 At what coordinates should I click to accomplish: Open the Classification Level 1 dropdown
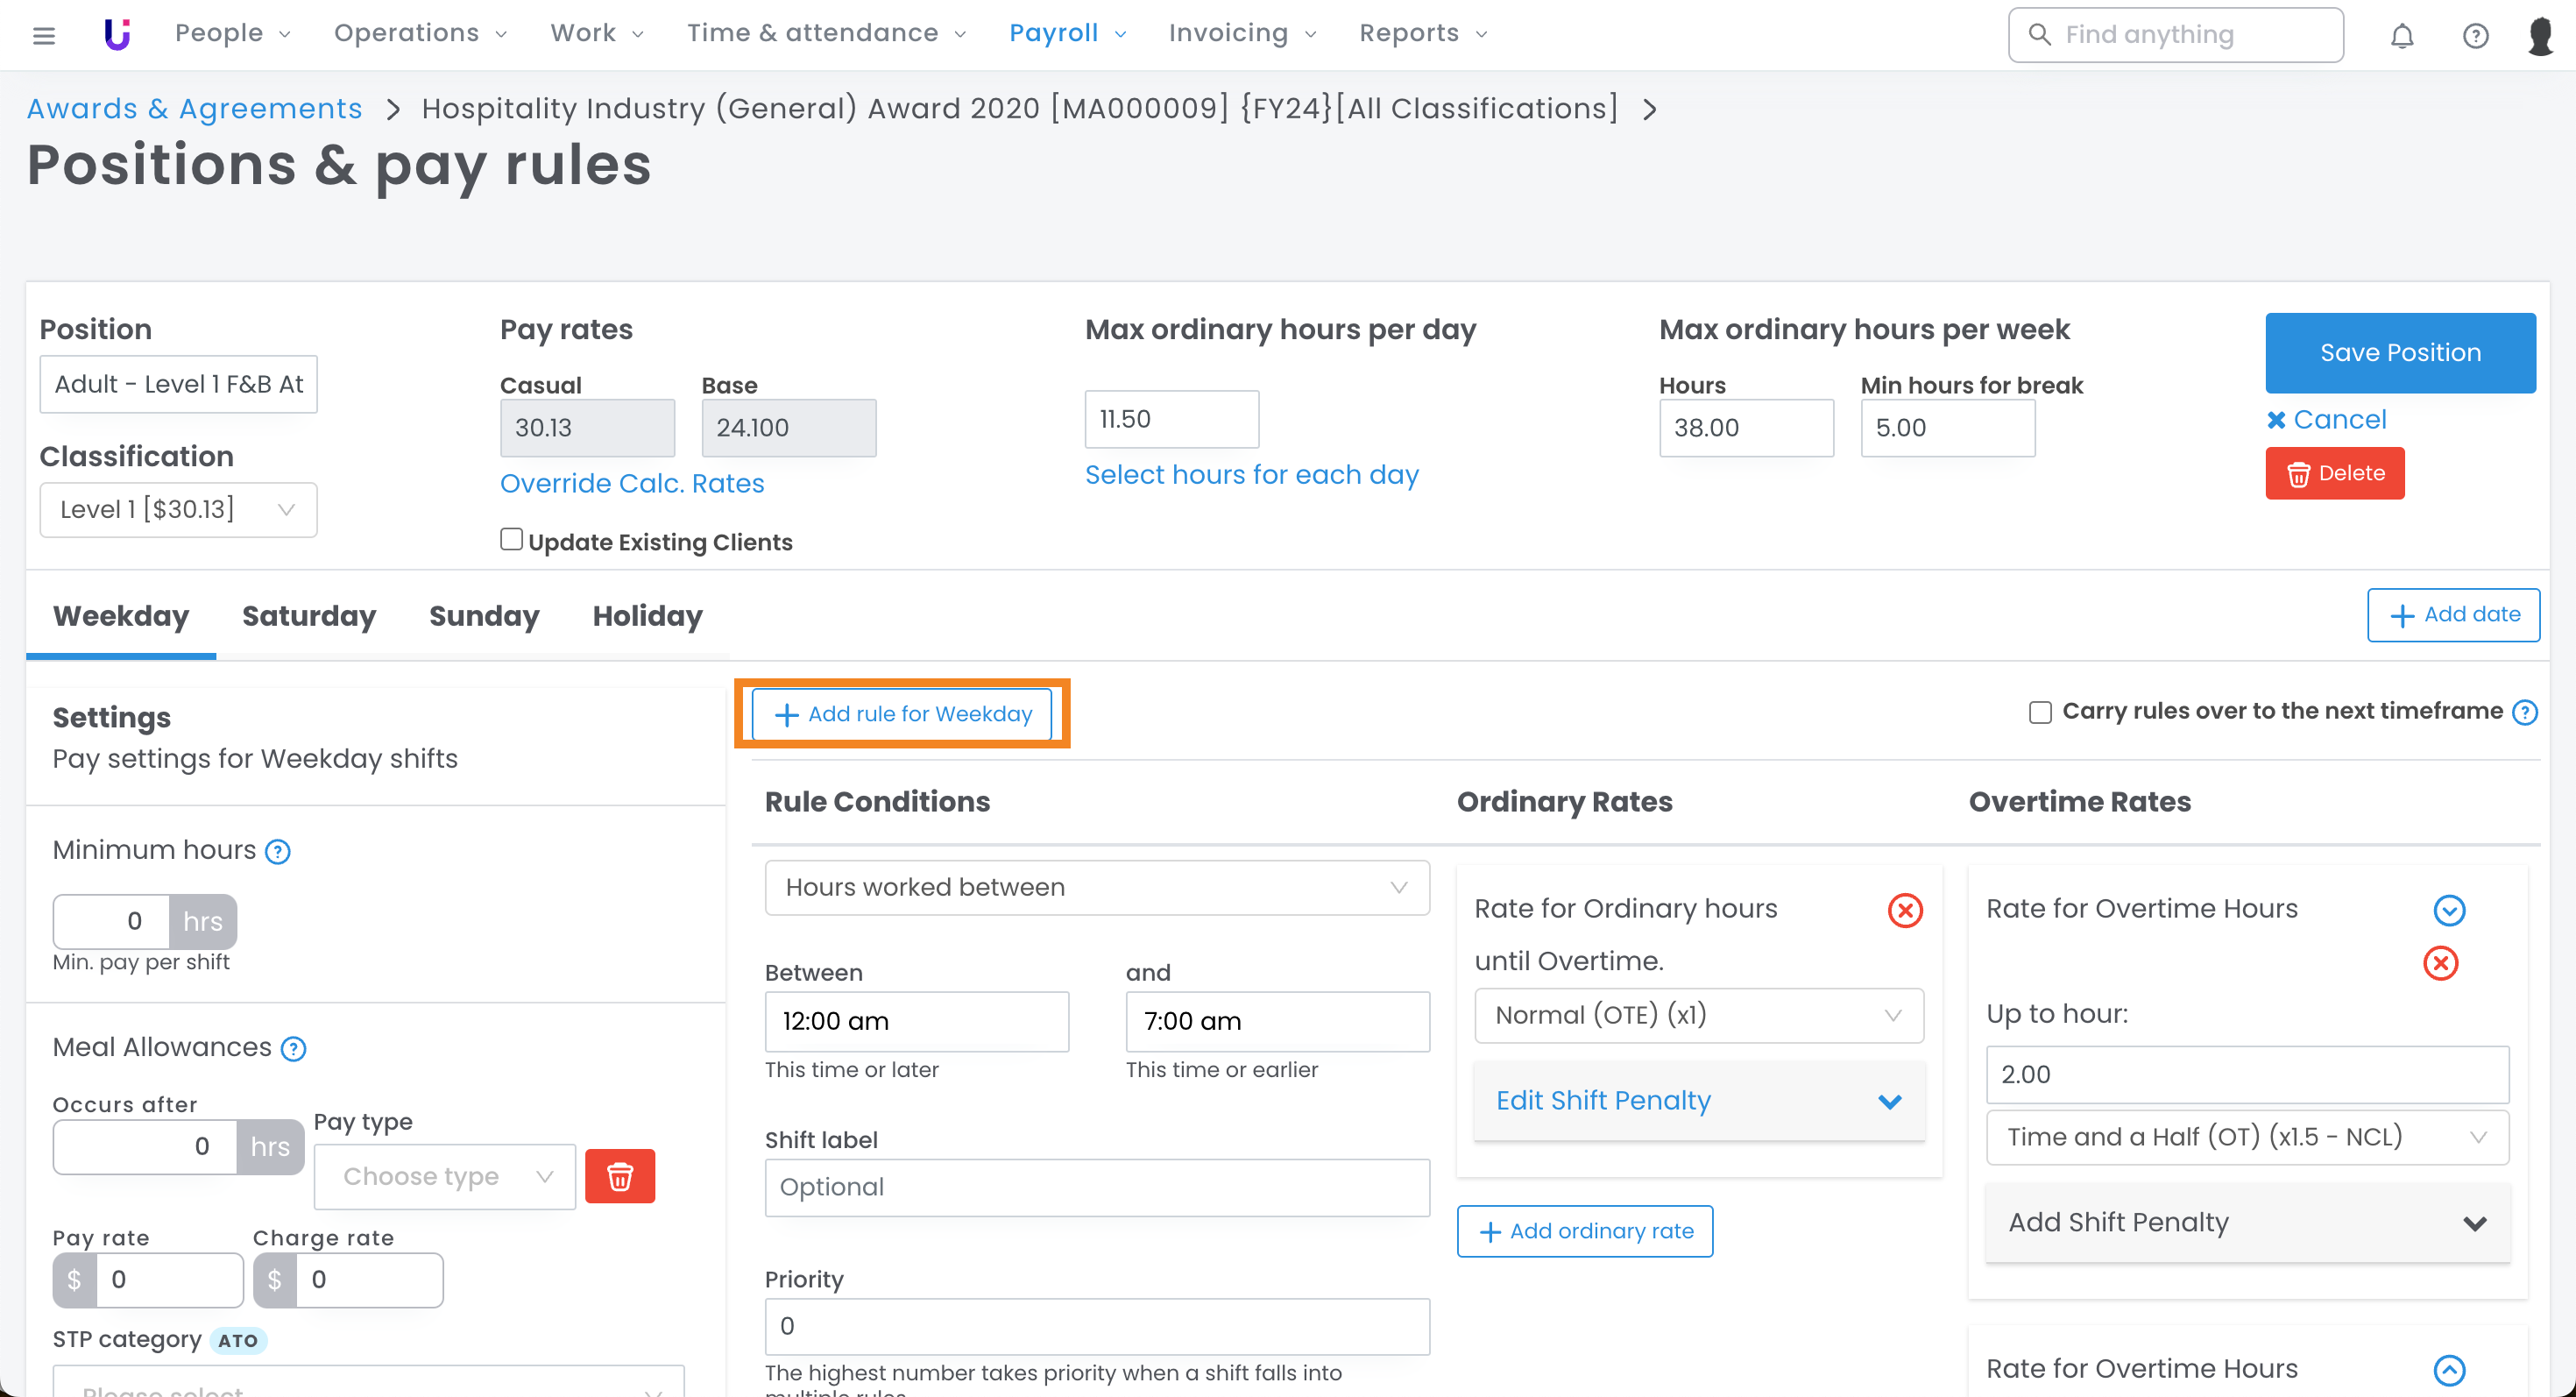178,509
